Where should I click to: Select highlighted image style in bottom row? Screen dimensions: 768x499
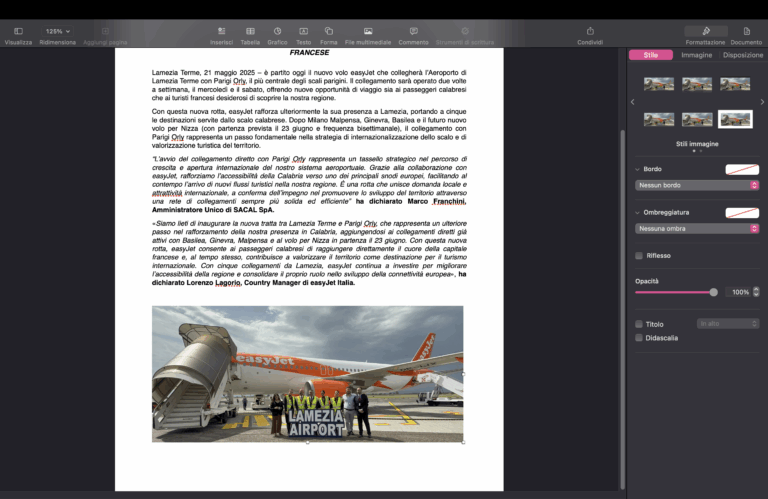tap(735, 119)
